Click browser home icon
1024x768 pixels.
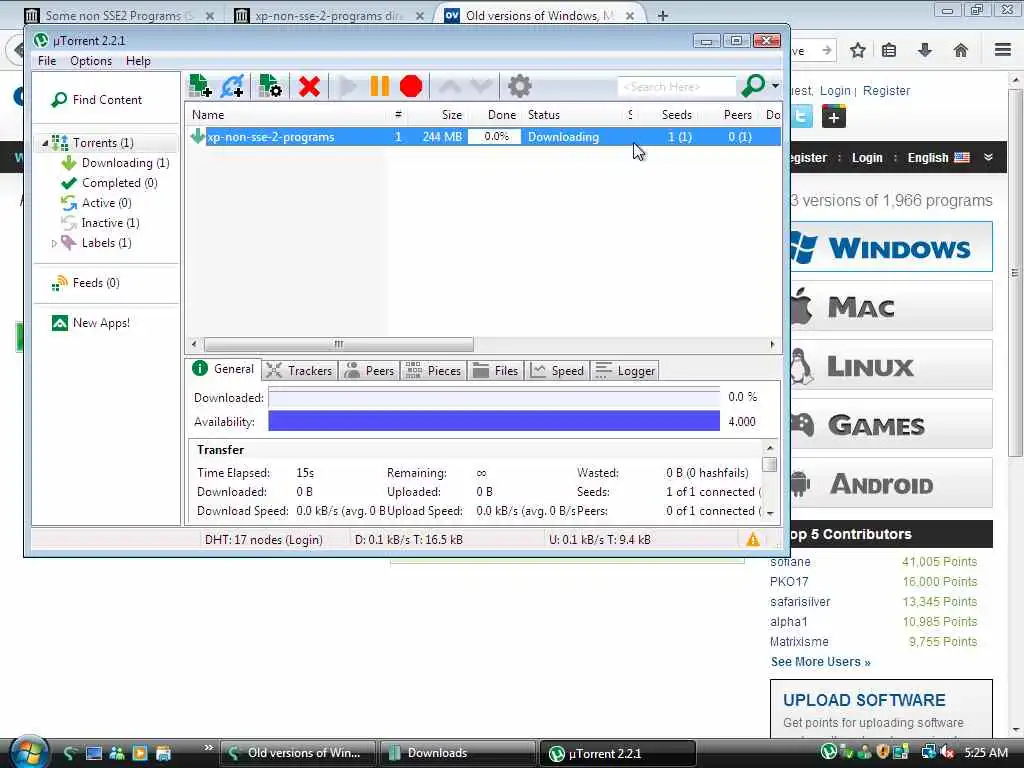(961, 50)
